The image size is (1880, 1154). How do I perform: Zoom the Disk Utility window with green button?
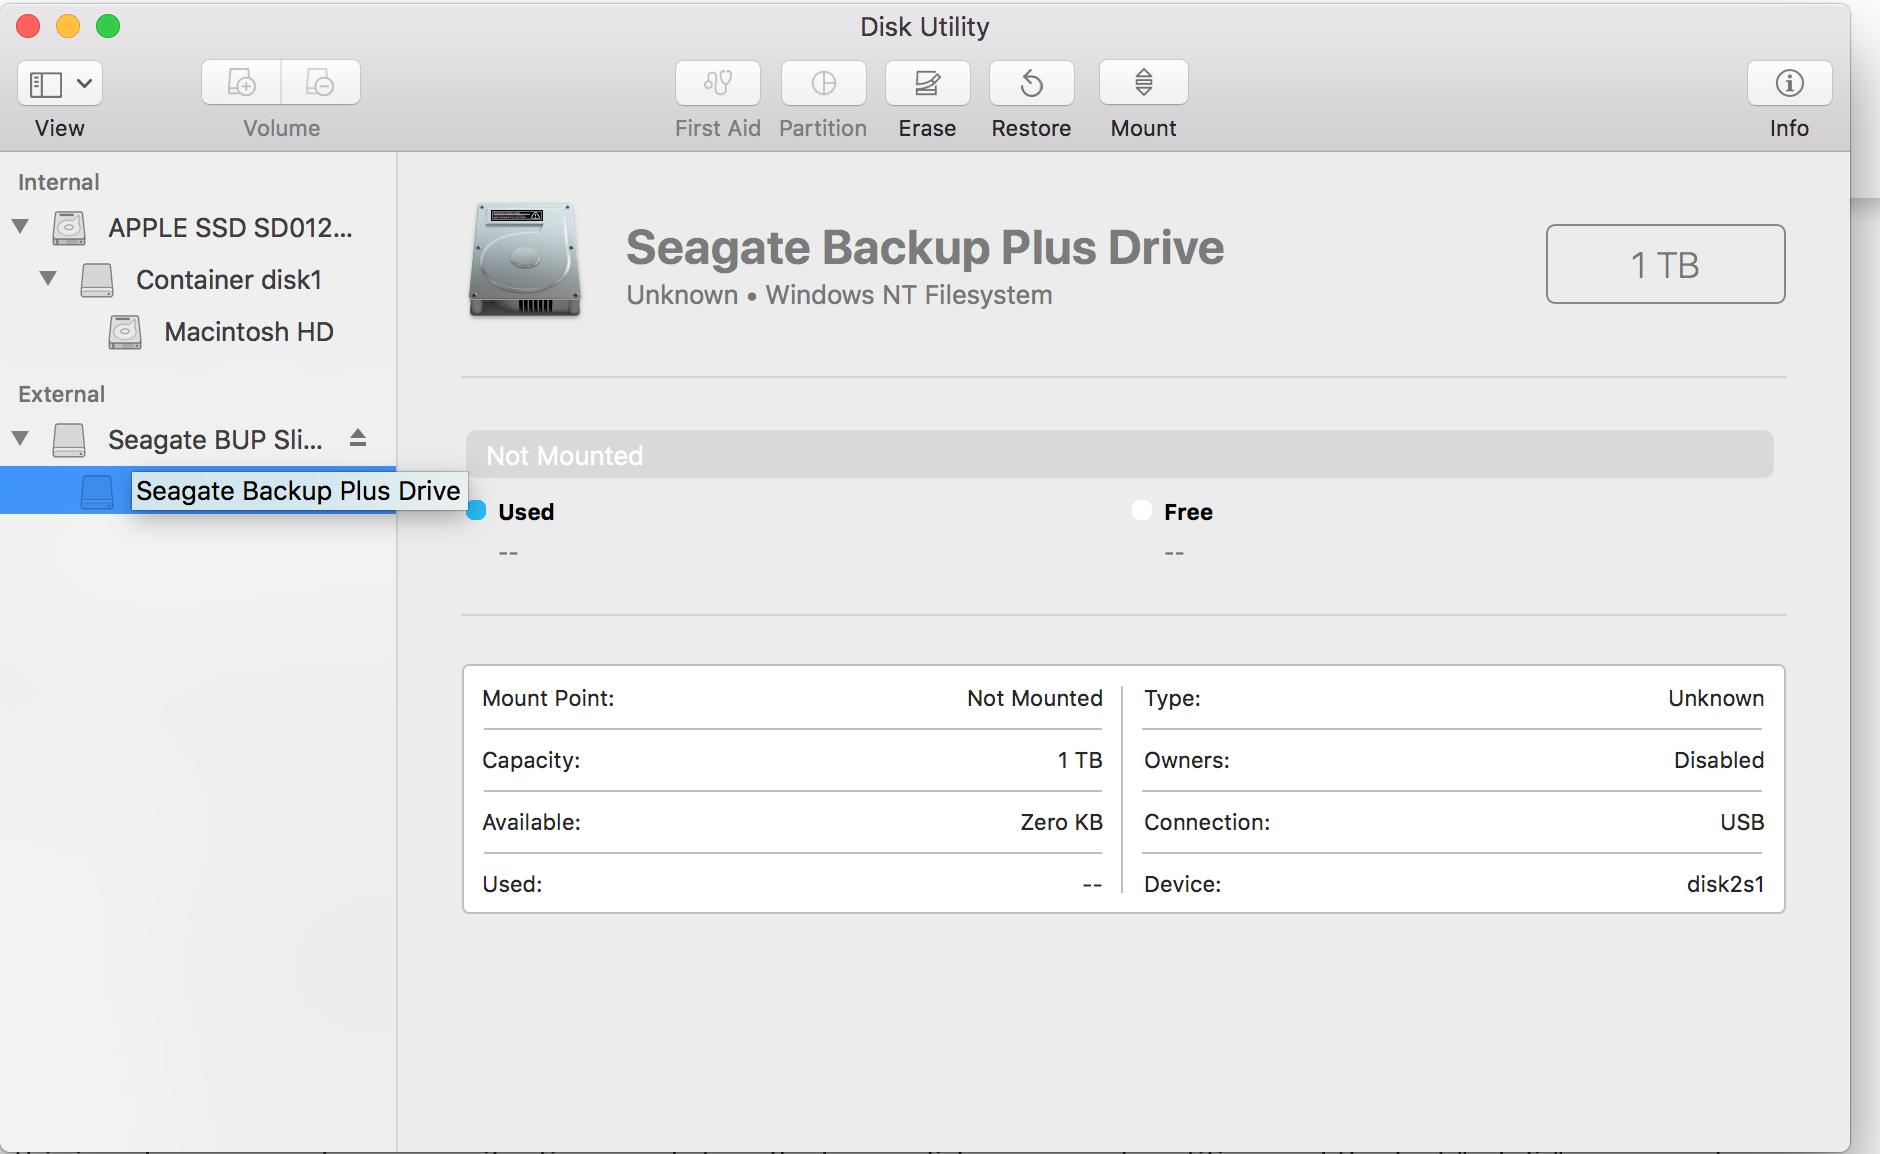point(108,26)
